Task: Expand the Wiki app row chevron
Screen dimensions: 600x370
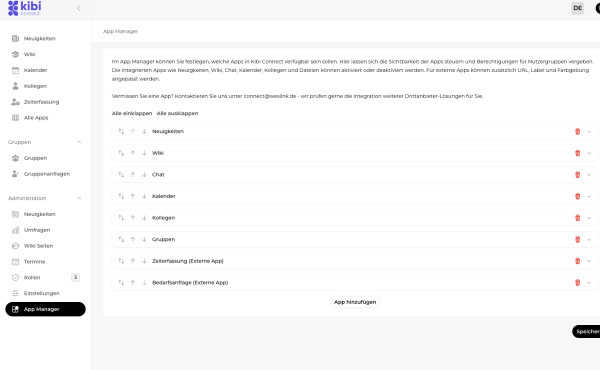Action: tap(589, 153)
